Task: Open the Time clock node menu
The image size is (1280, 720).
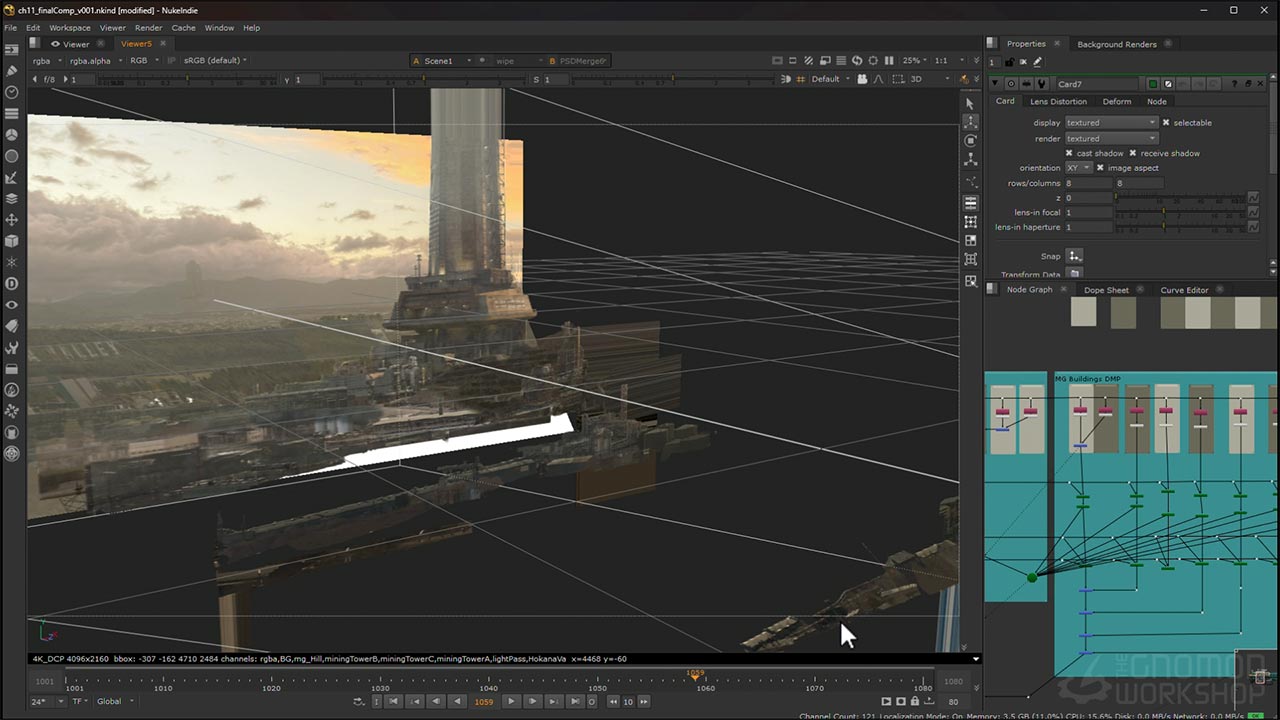Action: coord(12,92)
